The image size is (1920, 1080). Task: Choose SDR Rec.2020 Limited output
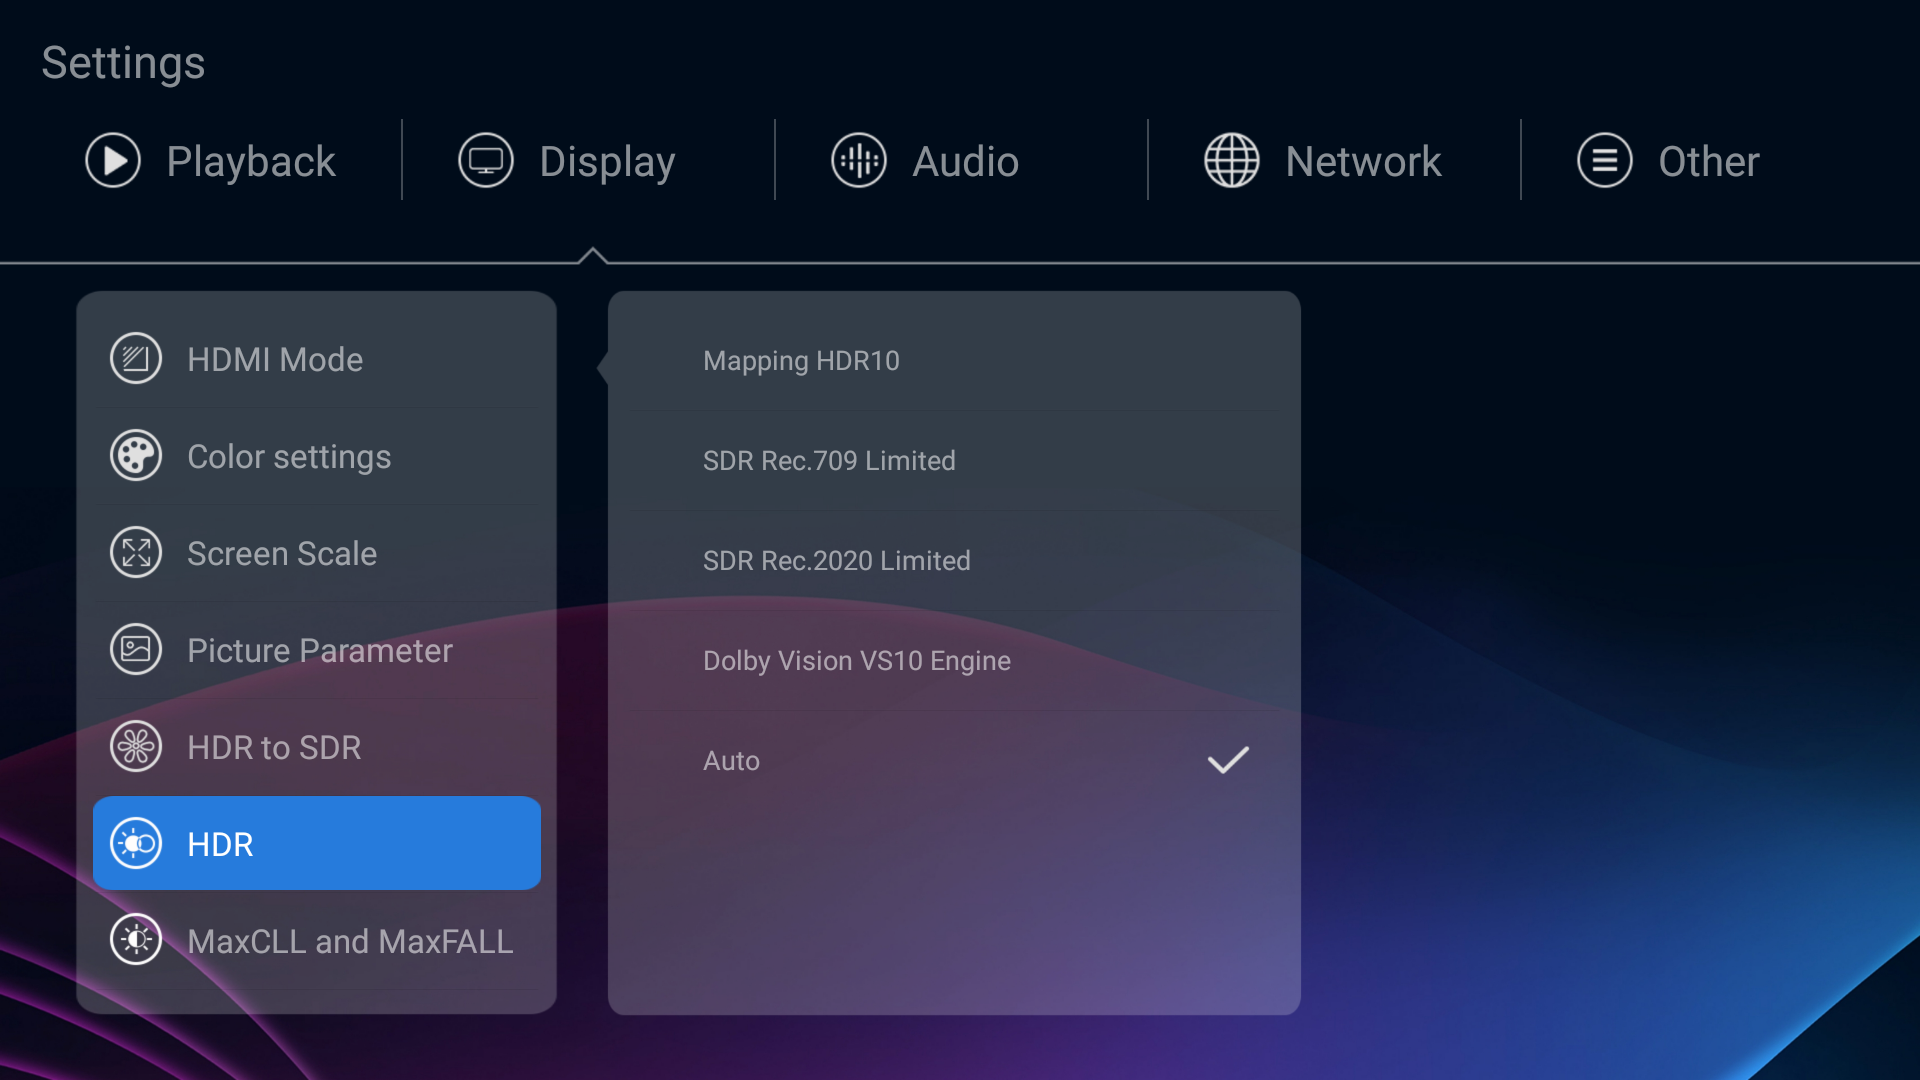(x=836, y=561)
